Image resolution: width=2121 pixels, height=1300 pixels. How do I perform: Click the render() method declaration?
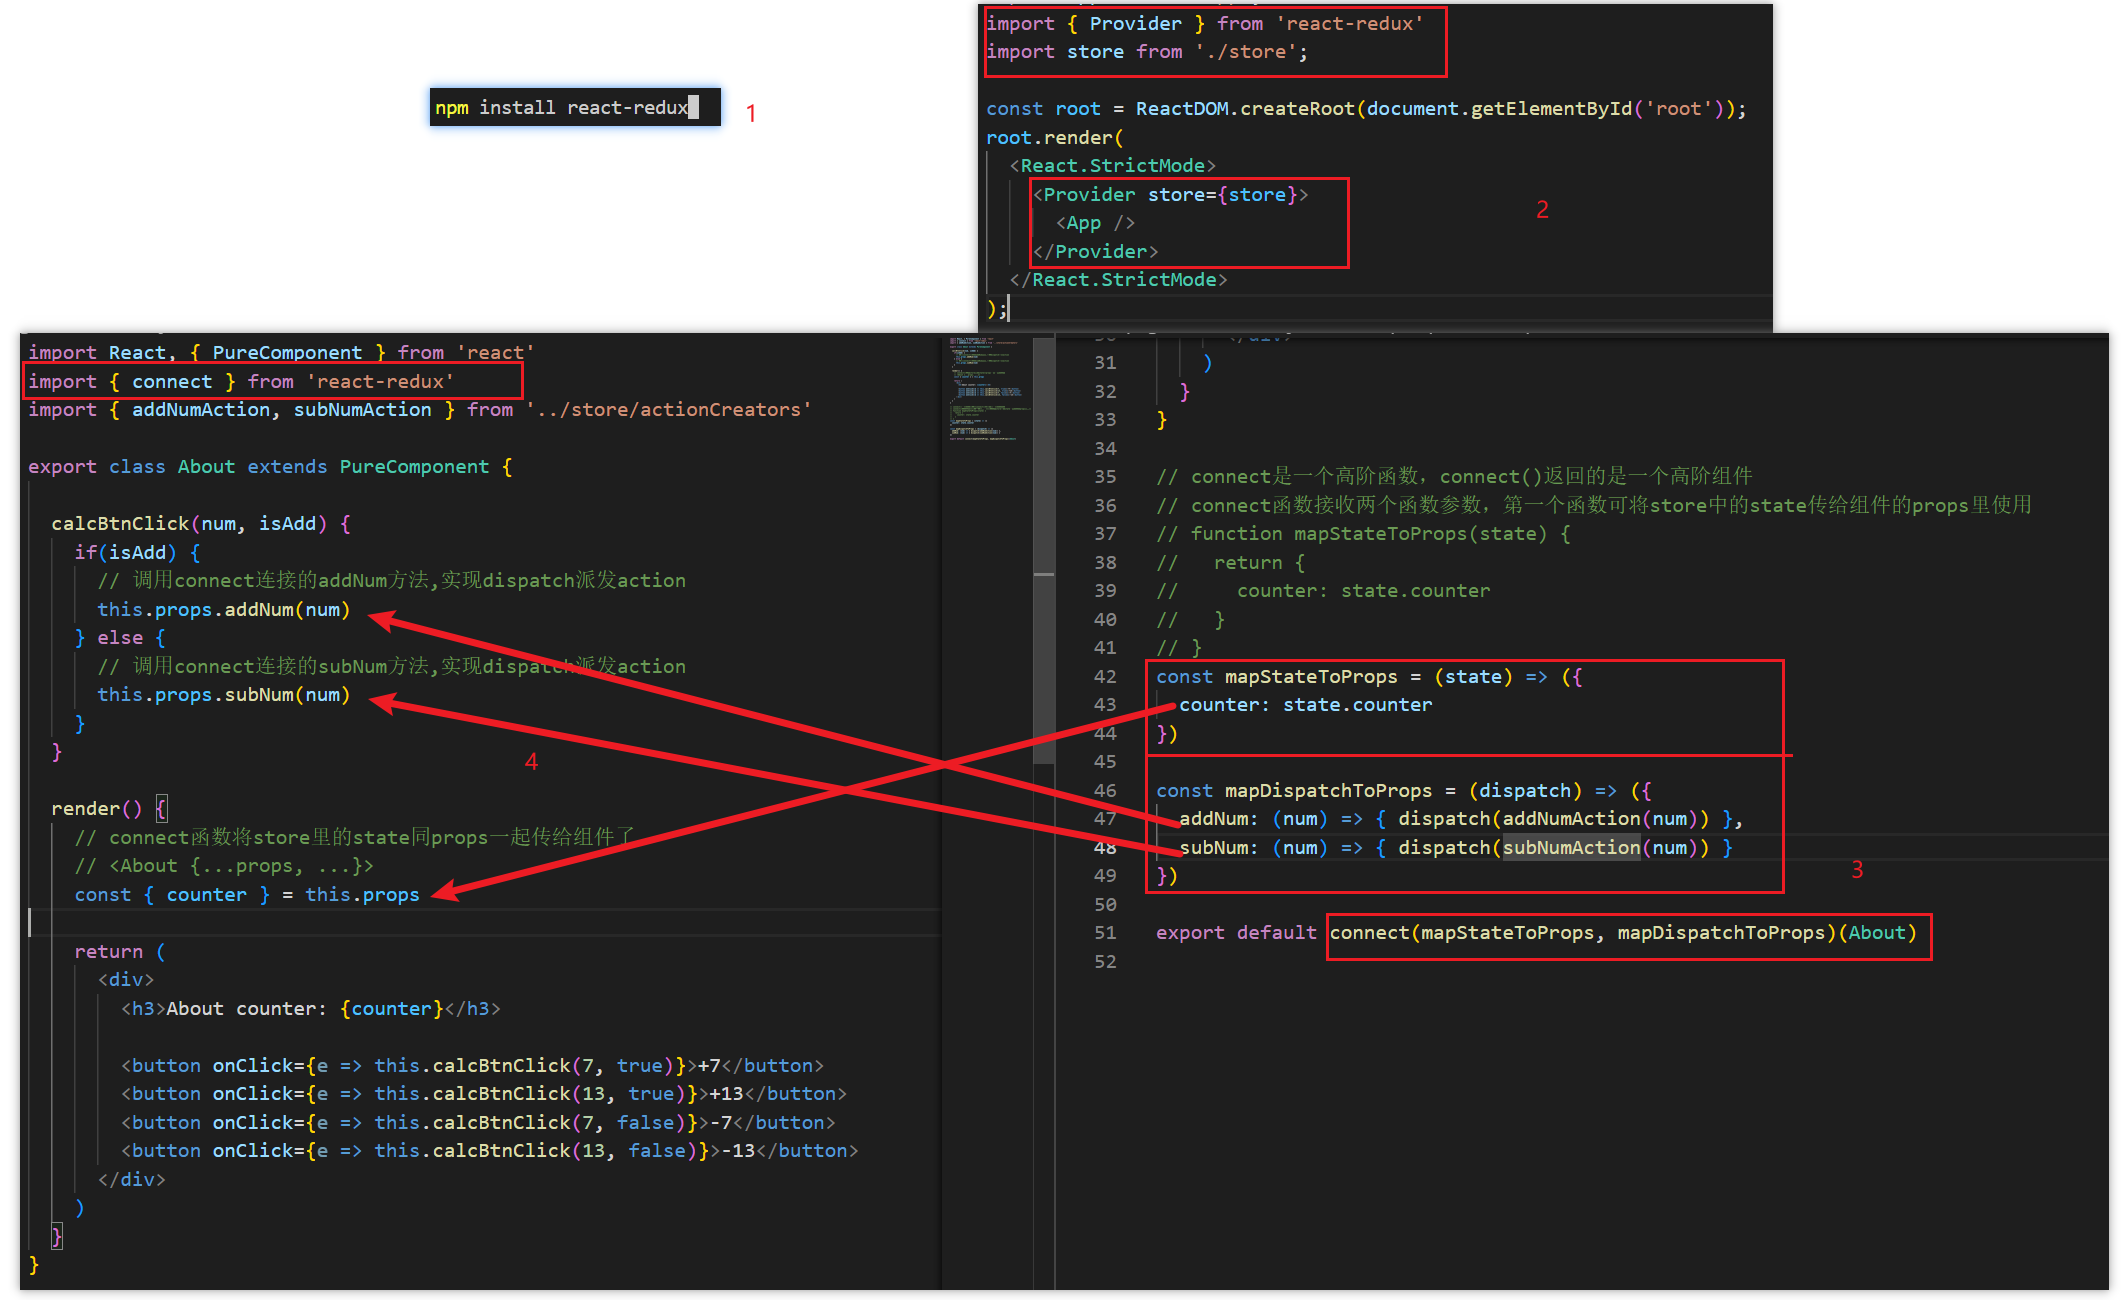(x=109, y=808)
